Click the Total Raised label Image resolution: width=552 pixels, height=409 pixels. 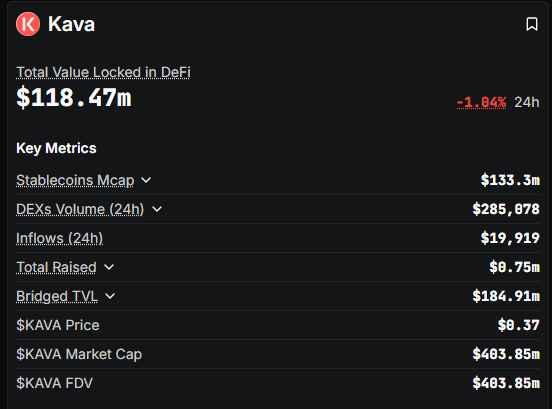pyautogui.click(x=56, y=267)
